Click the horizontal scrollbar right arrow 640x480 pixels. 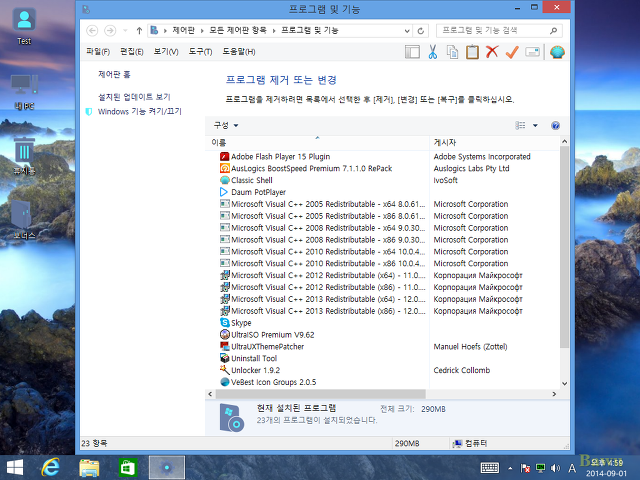[554, 394]
